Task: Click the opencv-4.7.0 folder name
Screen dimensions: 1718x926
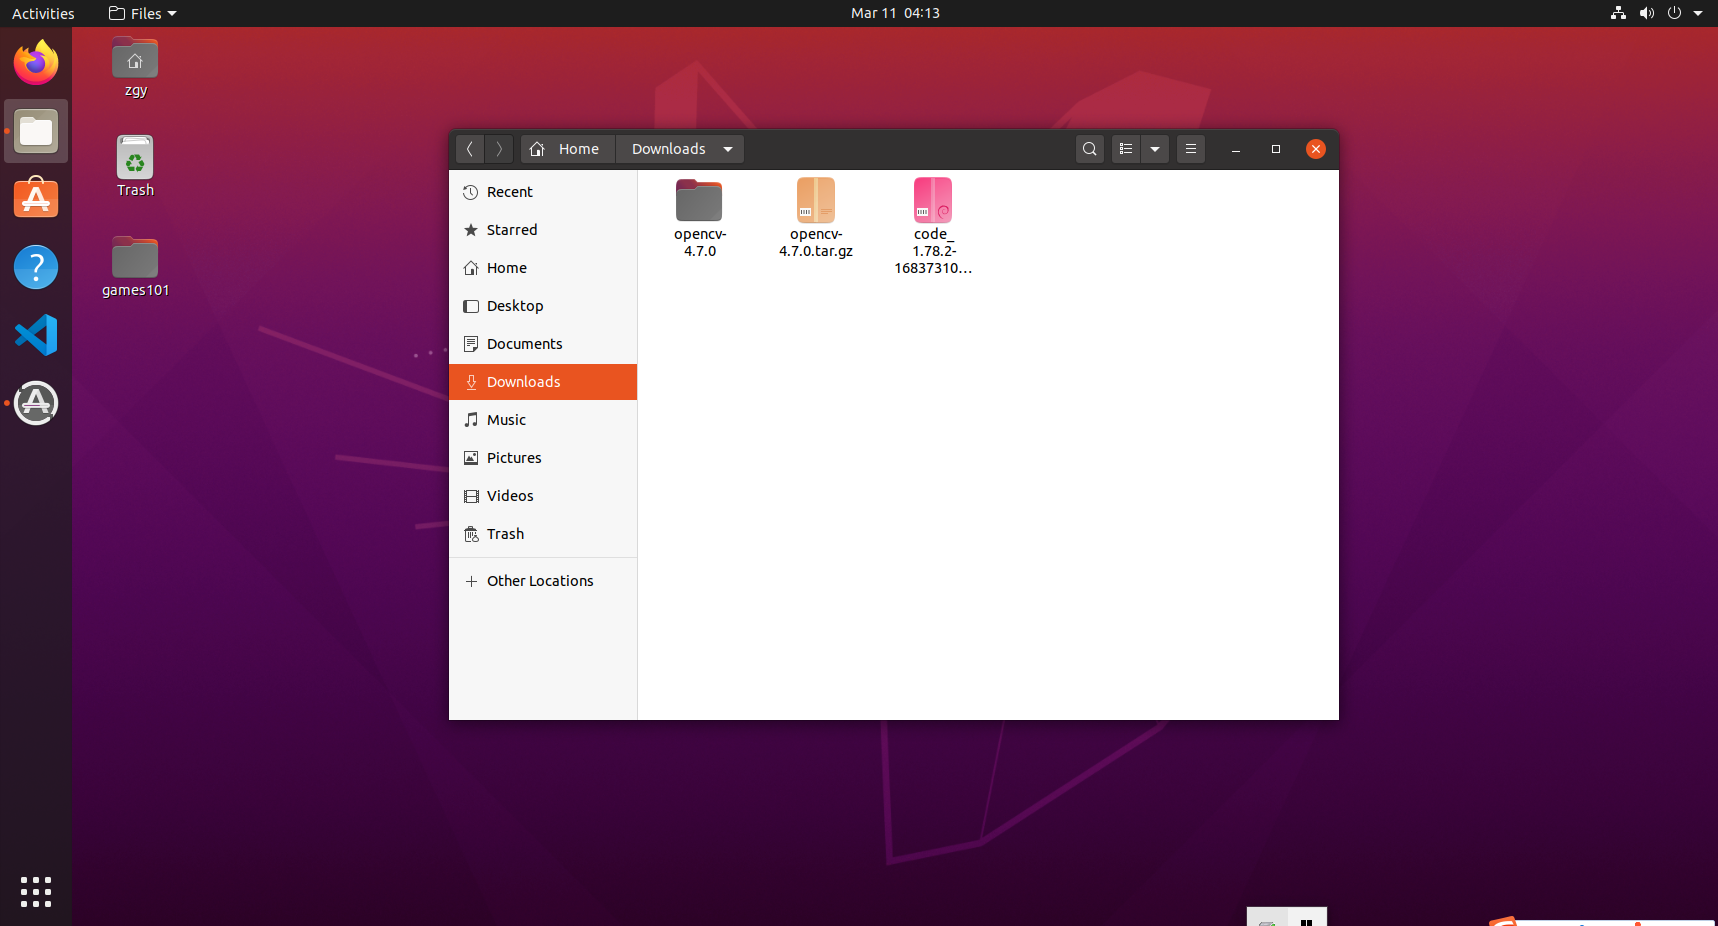Action: pyautogui.click(x=700, y=243)
